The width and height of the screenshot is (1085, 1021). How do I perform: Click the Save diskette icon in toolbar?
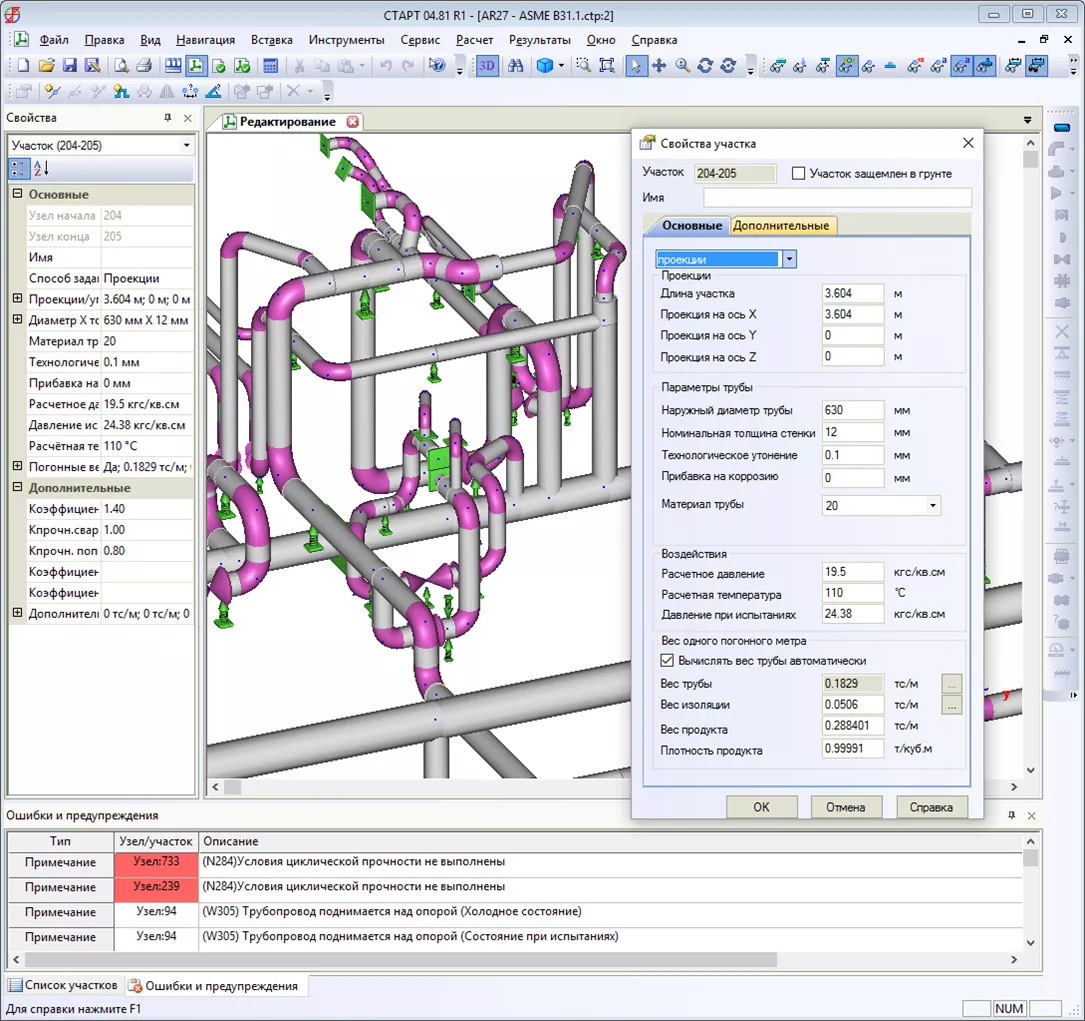(x=70, y=66)
